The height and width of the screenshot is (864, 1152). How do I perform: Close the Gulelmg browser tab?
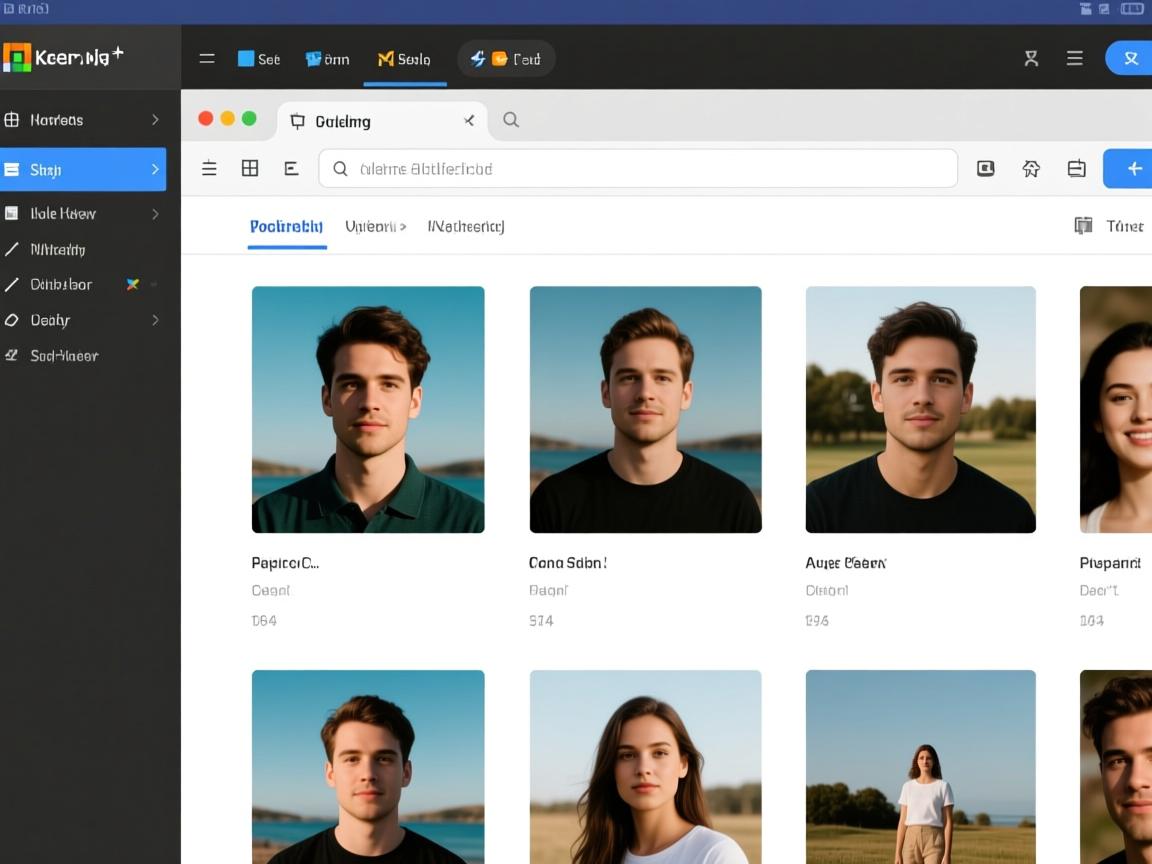[x=469, y=121]
